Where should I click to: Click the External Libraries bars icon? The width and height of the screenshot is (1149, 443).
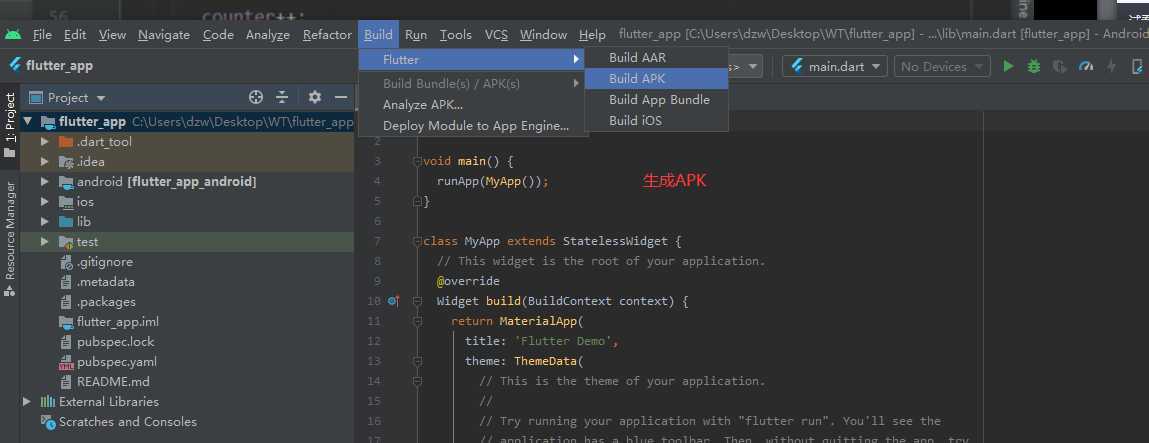48,401
